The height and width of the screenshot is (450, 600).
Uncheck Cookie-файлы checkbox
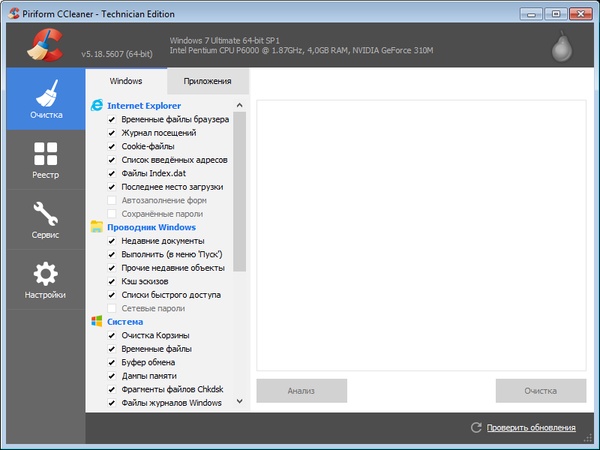(x=112, y=146)
